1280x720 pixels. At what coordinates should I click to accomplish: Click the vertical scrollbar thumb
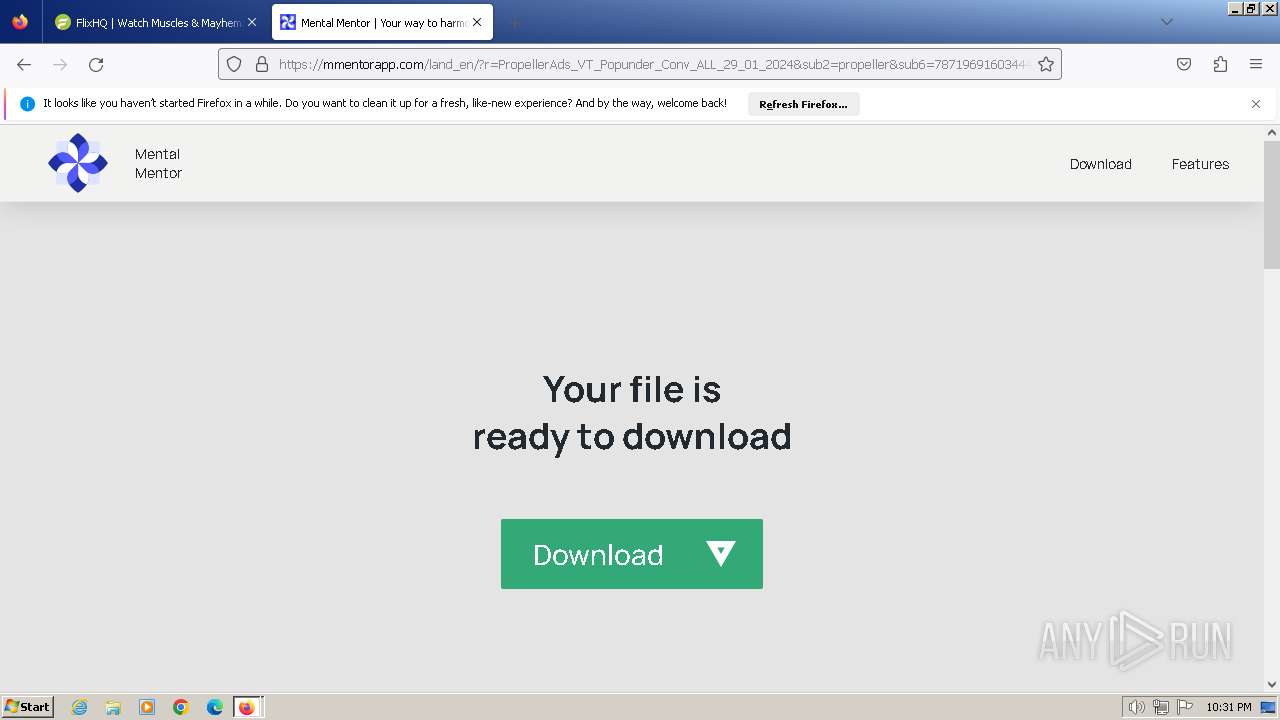click(x=1272, y=205)
